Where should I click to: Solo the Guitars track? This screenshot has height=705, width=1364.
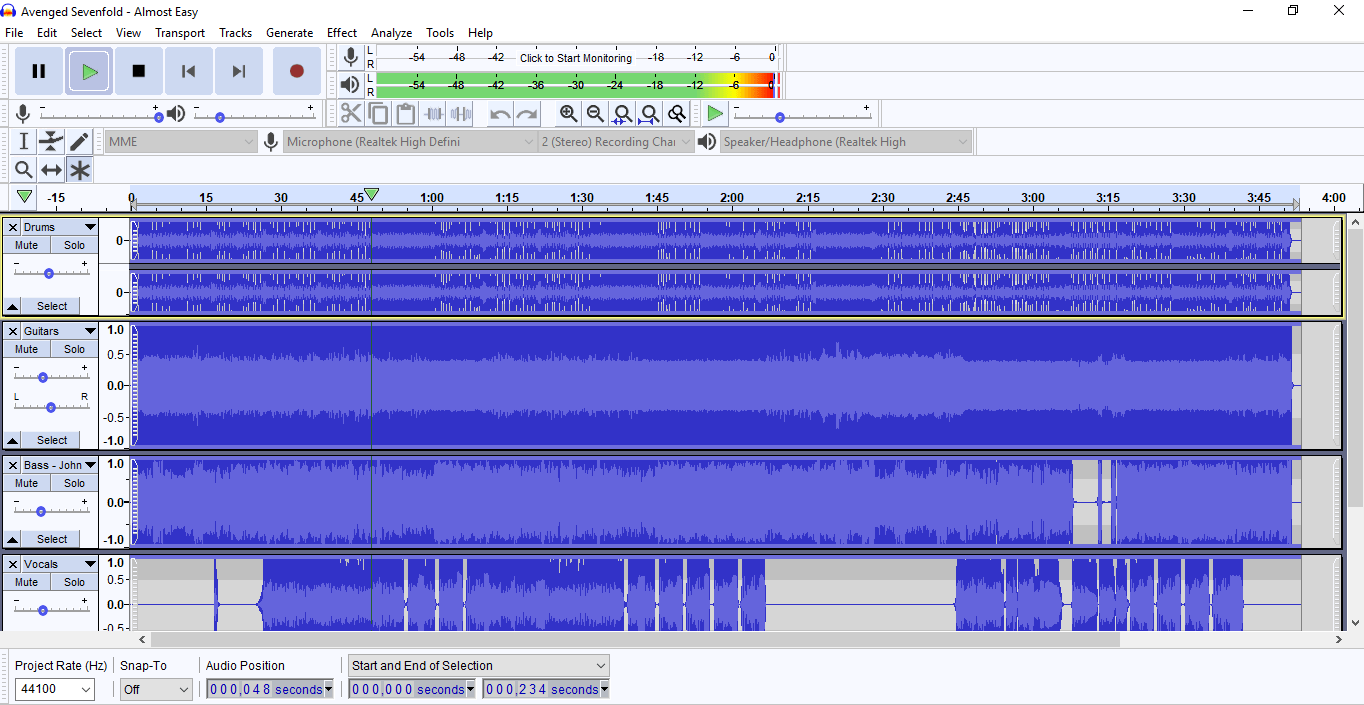(73, 348)
